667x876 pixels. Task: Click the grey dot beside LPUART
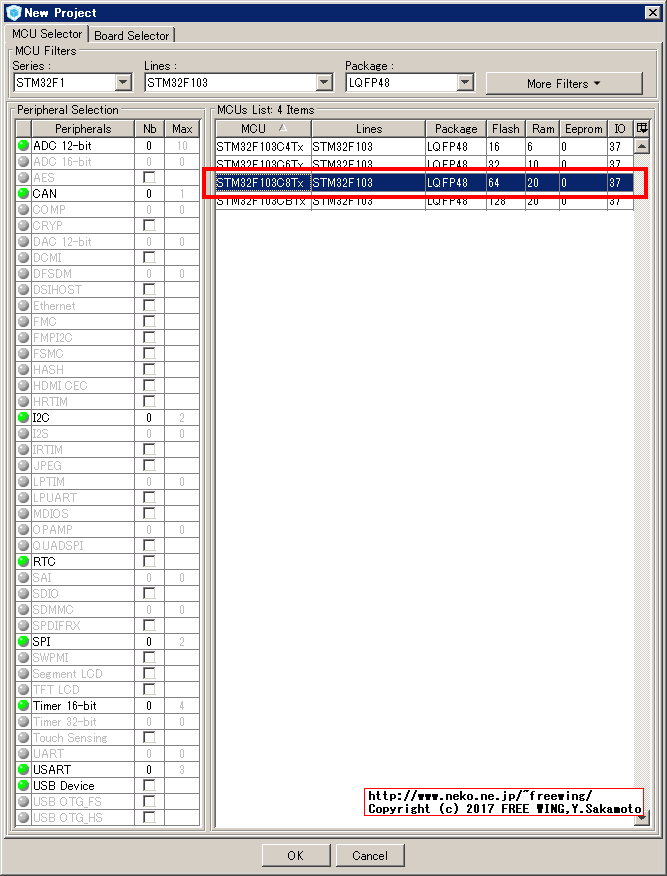pyautogui.click(x=23, y=497)
